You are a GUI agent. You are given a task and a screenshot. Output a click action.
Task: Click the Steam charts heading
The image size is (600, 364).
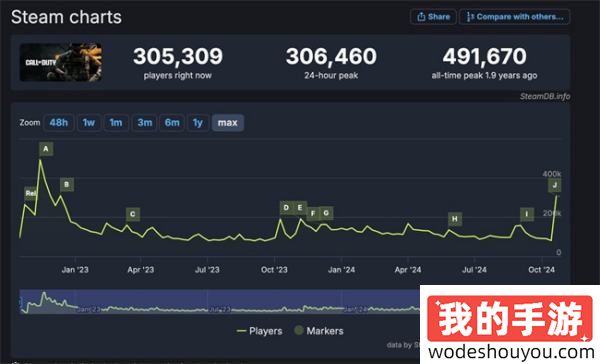pos(66,17)
